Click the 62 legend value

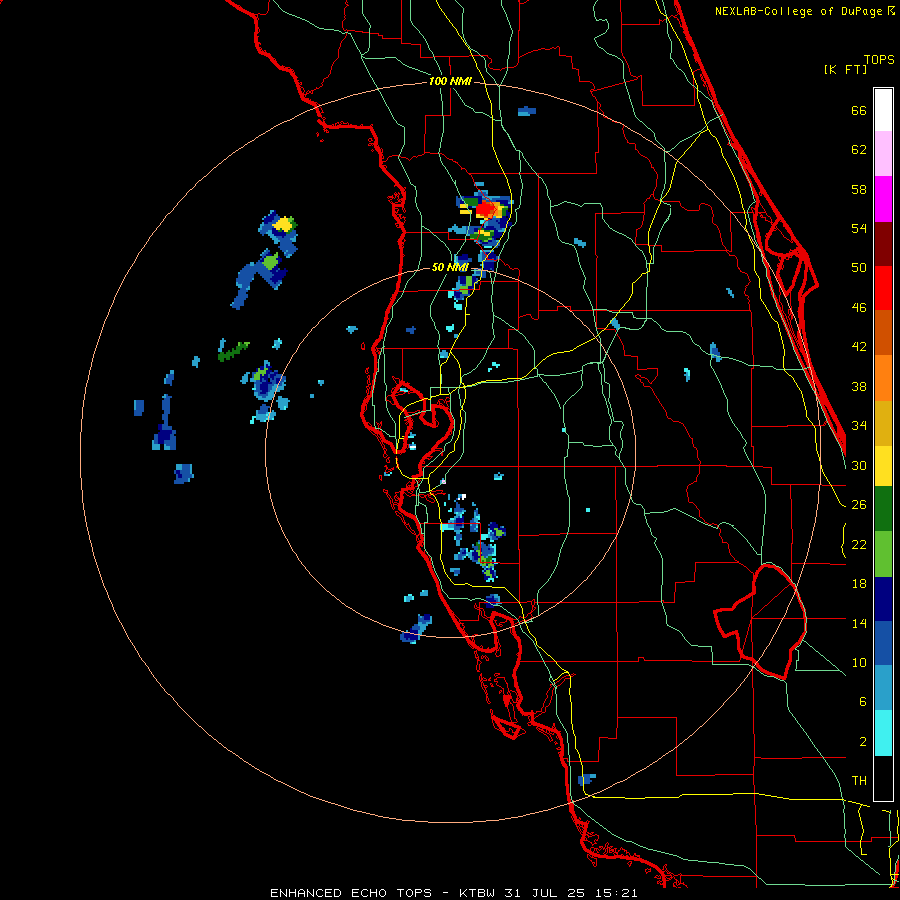tap(859, 150)
